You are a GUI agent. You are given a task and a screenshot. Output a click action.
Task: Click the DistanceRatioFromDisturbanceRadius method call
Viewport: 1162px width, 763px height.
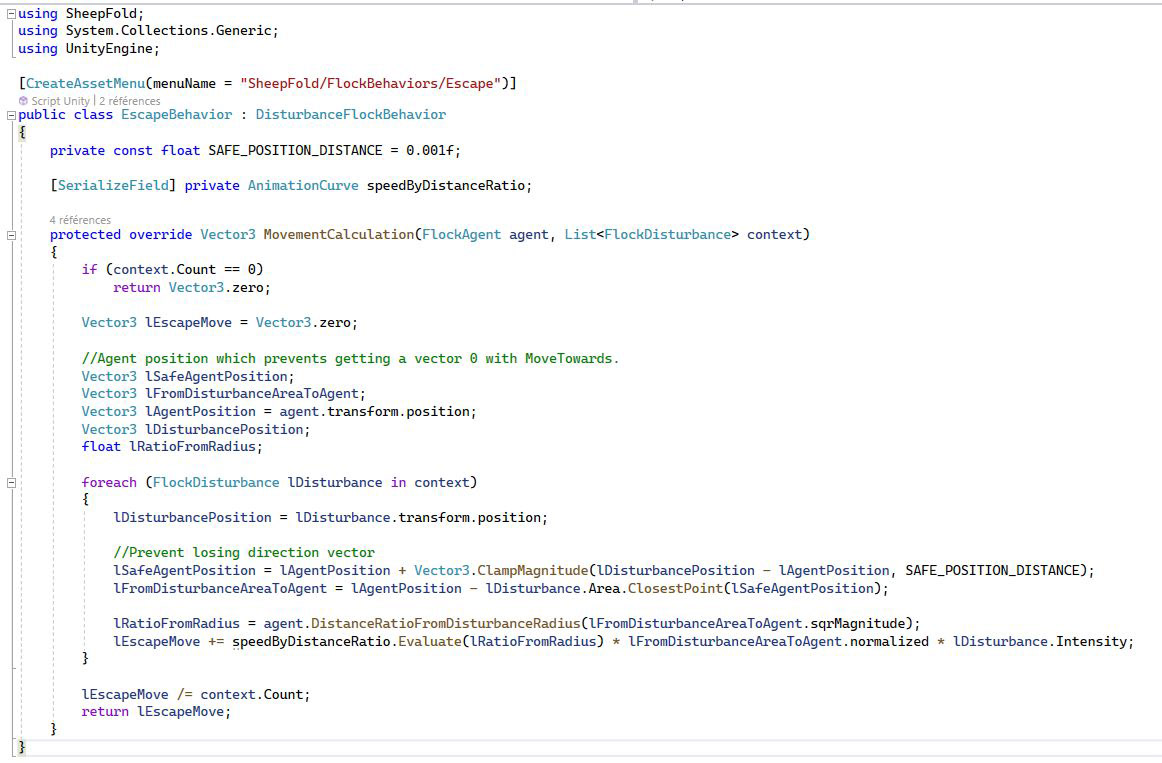445,624
